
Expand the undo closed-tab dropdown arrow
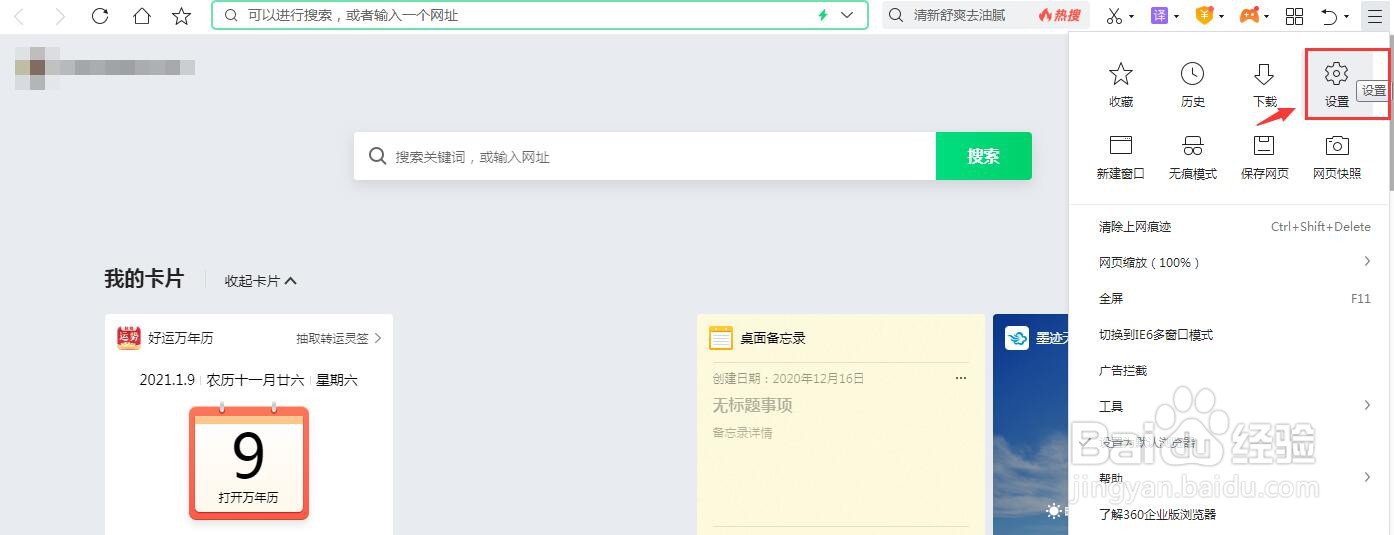[x=1347, y=17]
